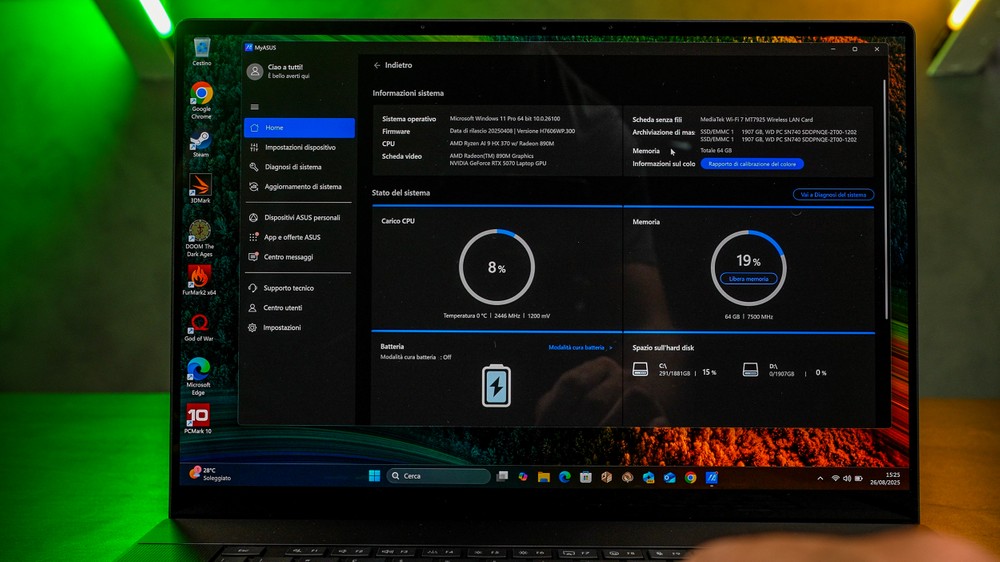Viewport: 1000px width, 562px height.
Task: Open Cestino on the desktop
Action: coord(202,52)
